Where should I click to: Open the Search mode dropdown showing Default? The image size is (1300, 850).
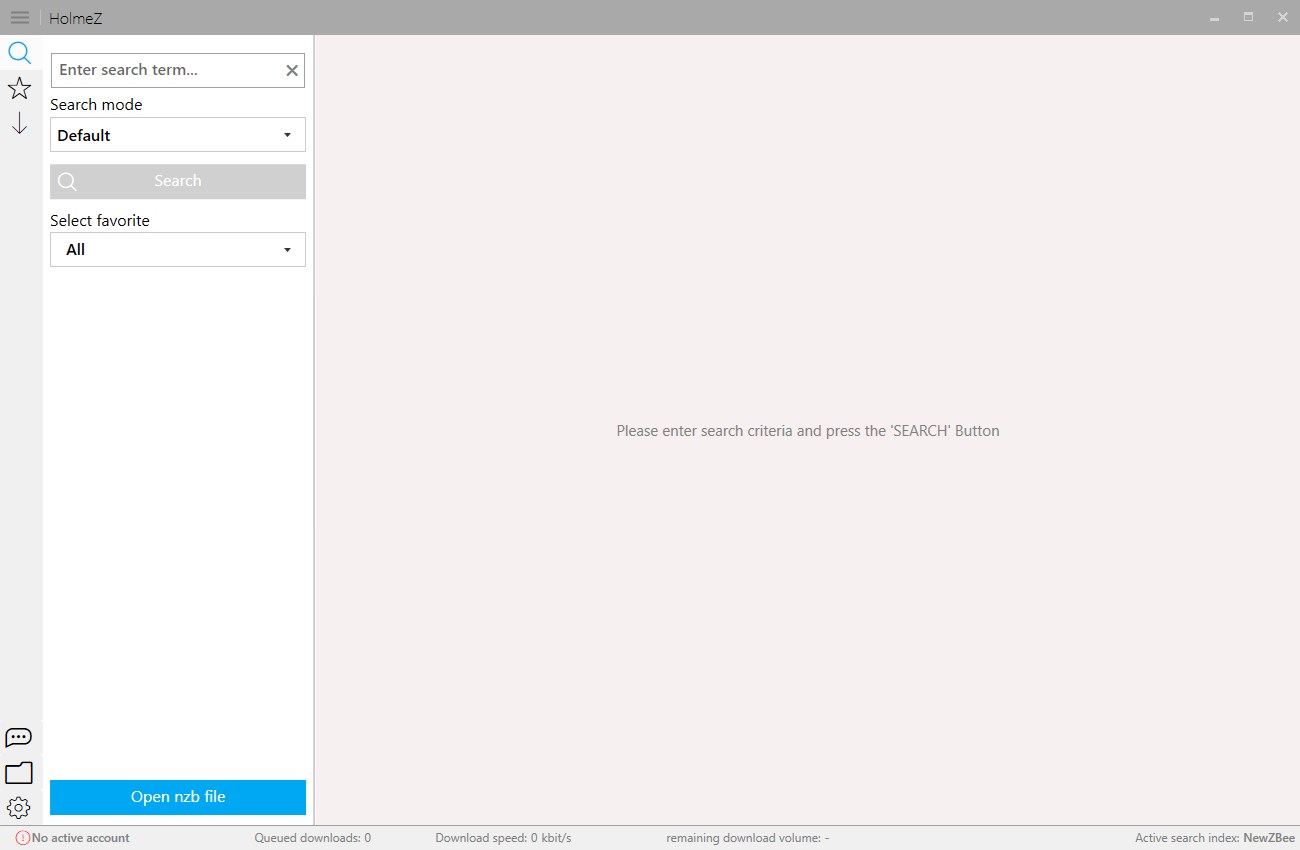(x=177, y=134)
